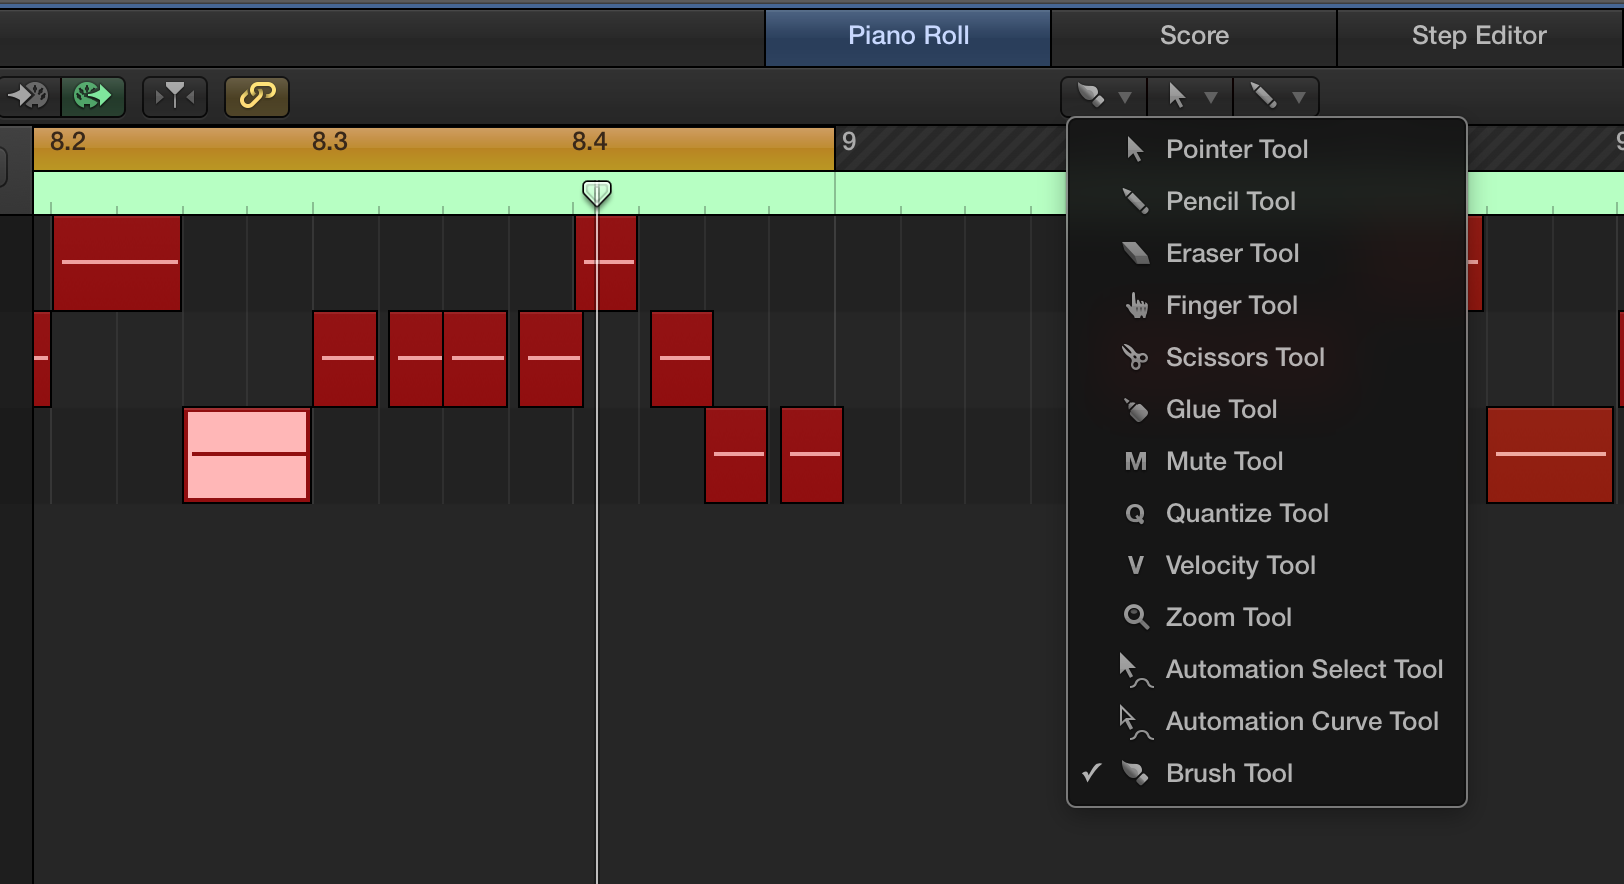Click the 8.2 position in ruler
Screen dimensions: 1624x884
(68, 142)
